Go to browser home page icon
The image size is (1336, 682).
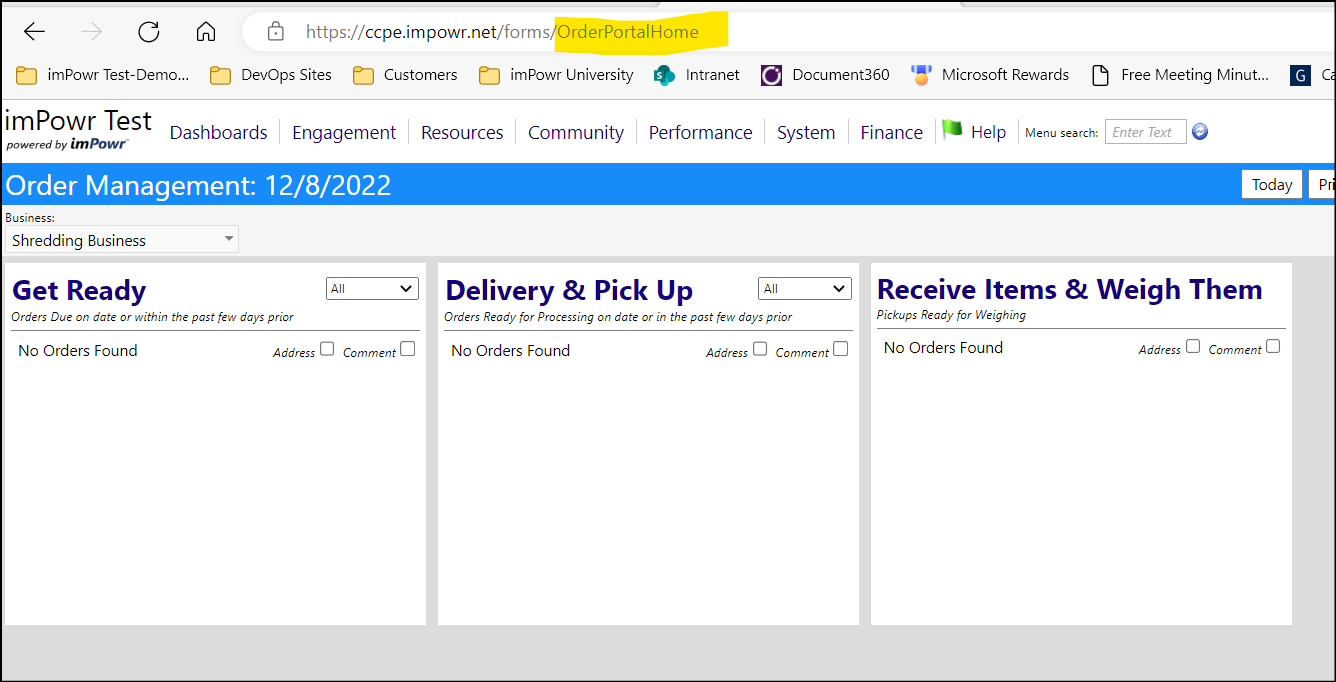[x=206, y=32]
